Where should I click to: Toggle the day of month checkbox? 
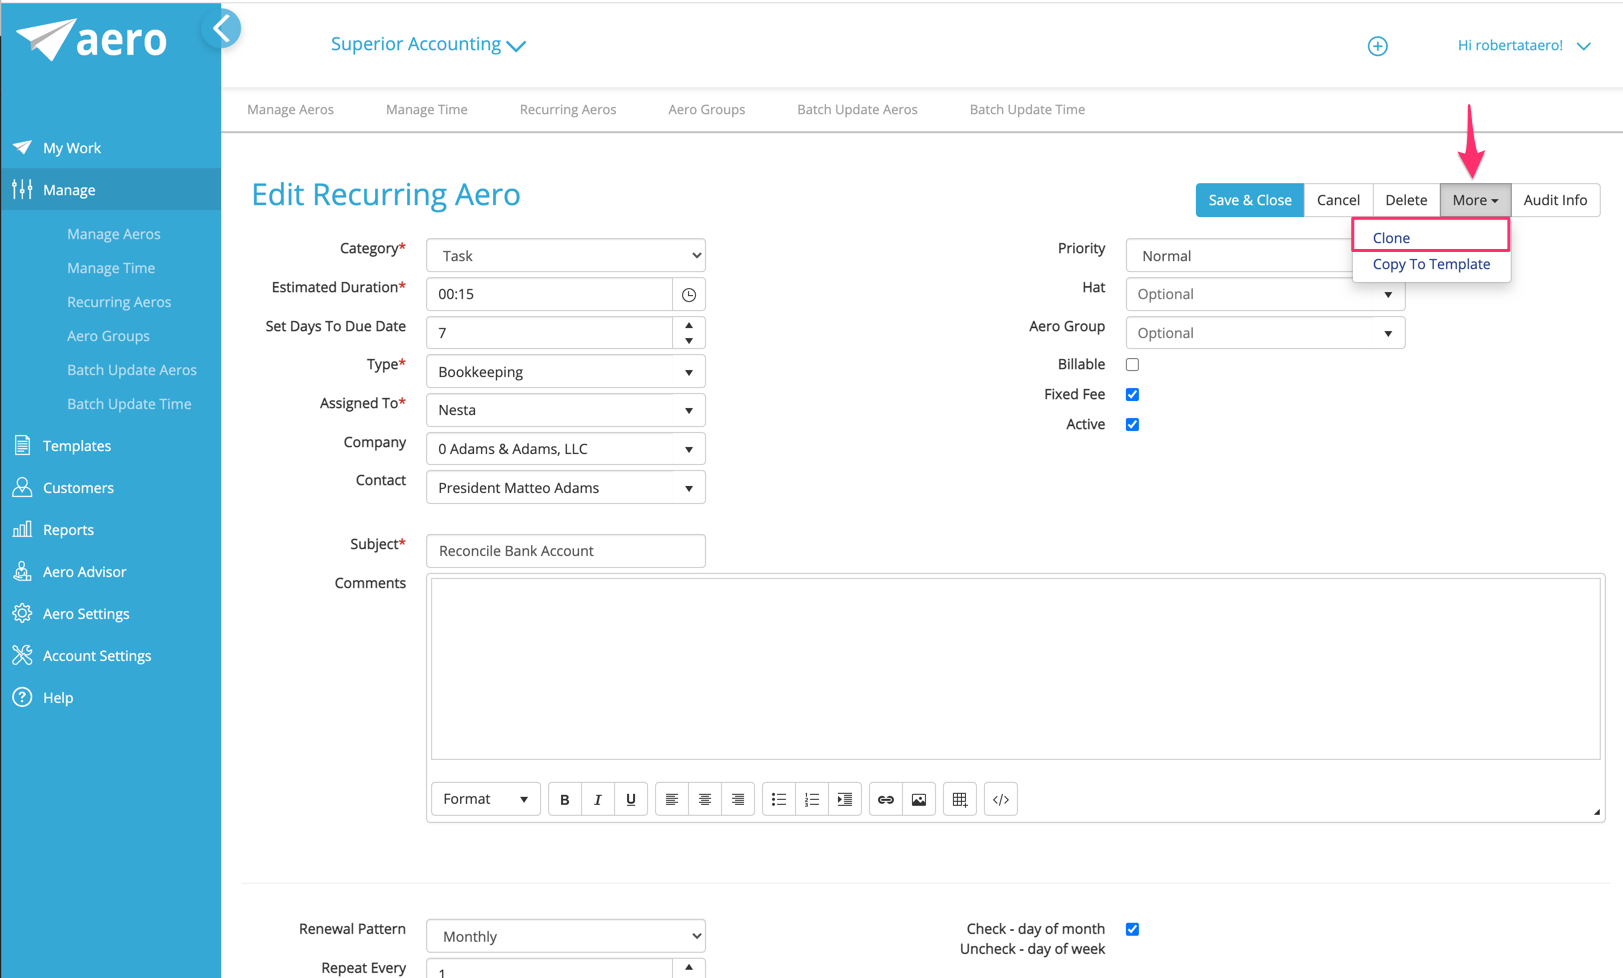click(1132, 929)
